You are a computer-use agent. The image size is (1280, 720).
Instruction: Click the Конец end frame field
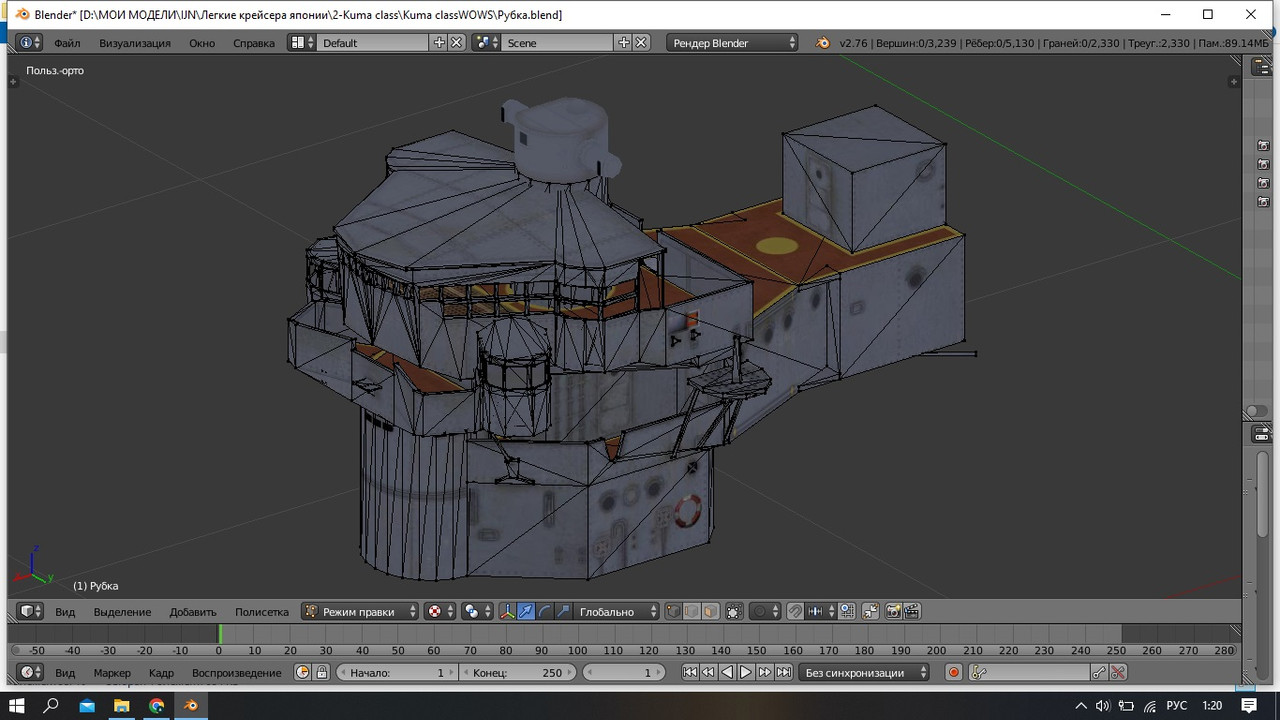click(x=518, y=673)
